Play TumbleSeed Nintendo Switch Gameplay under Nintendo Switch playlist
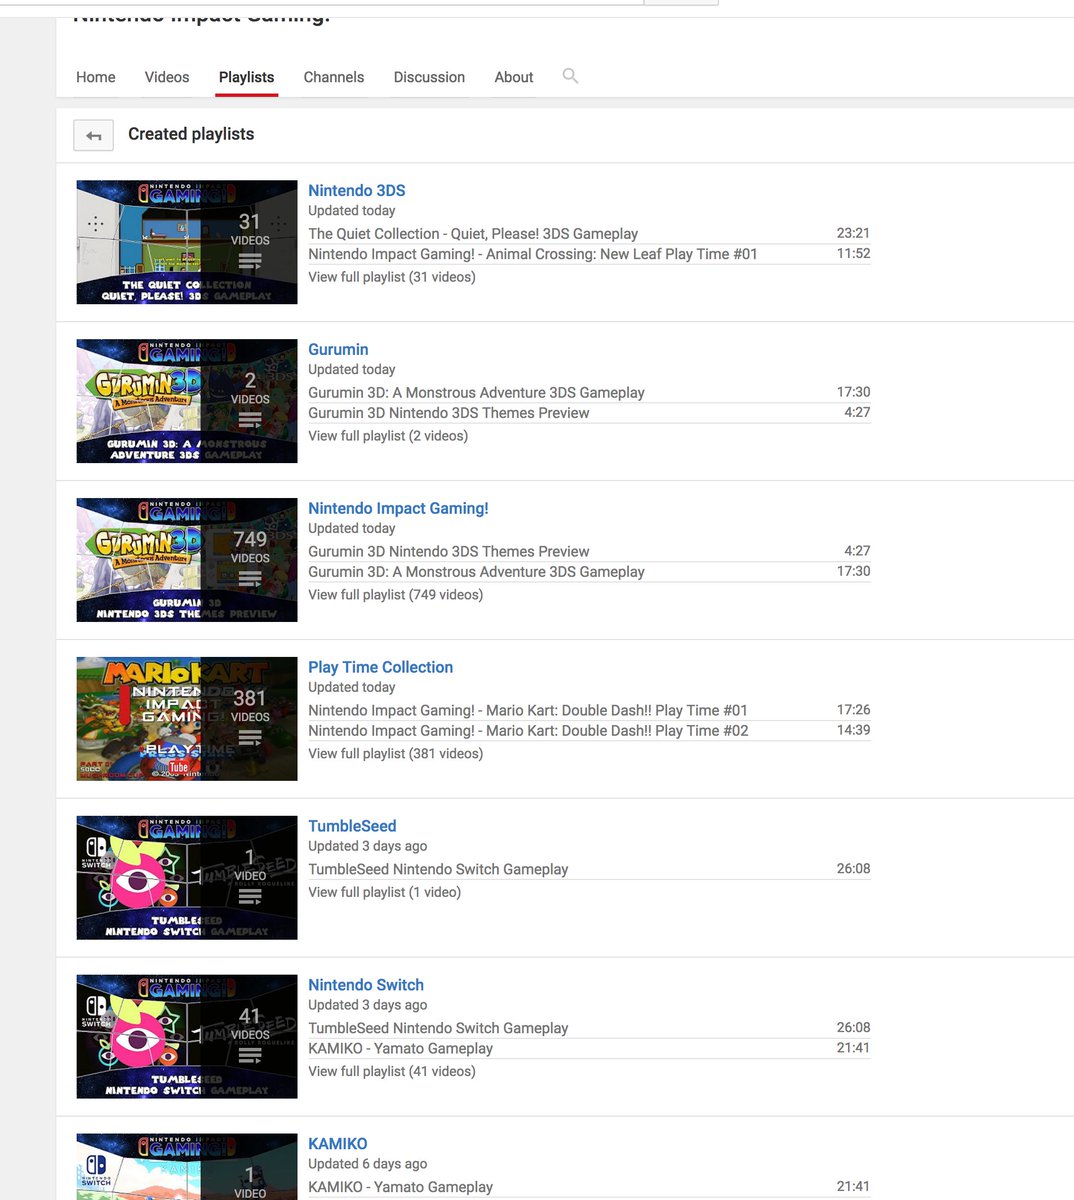Screen dimensions: 1074x1200 (438, 1029)
